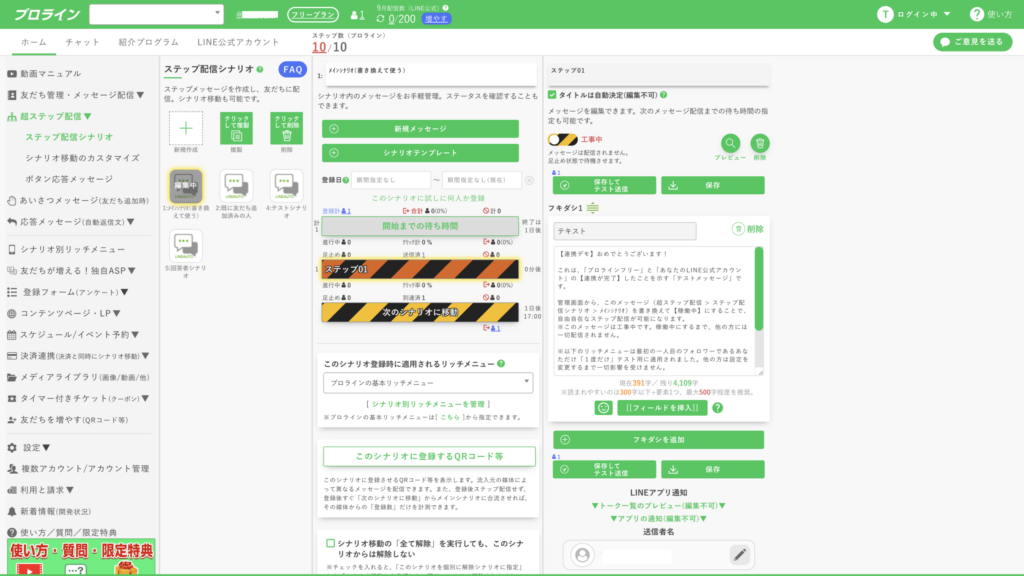Check シナリオ移動の全て解除 exclusion checkbox
1024x576 pixels.
(x=330, y=543)
